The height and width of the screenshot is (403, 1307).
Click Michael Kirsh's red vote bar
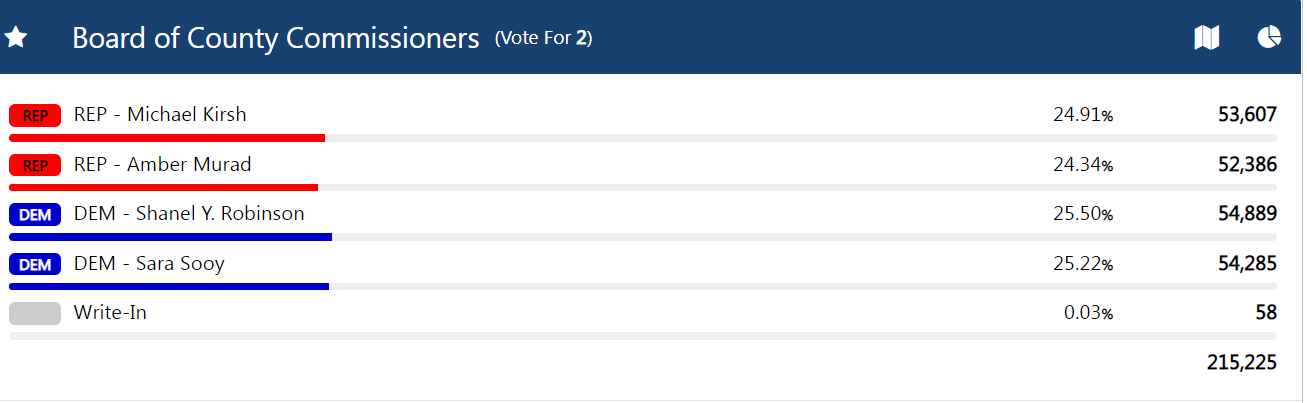[x=167, y=137]
